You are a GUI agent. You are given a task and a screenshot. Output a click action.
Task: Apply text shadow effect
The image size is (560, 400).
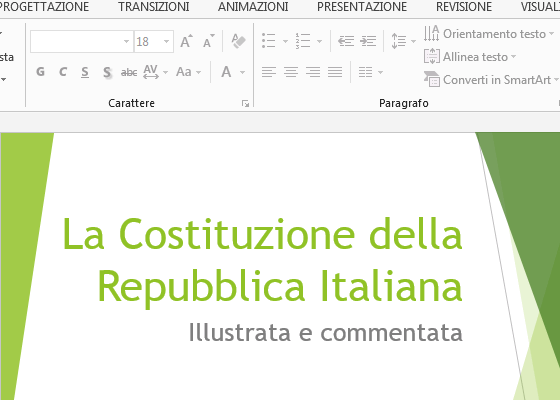[107, 72]
